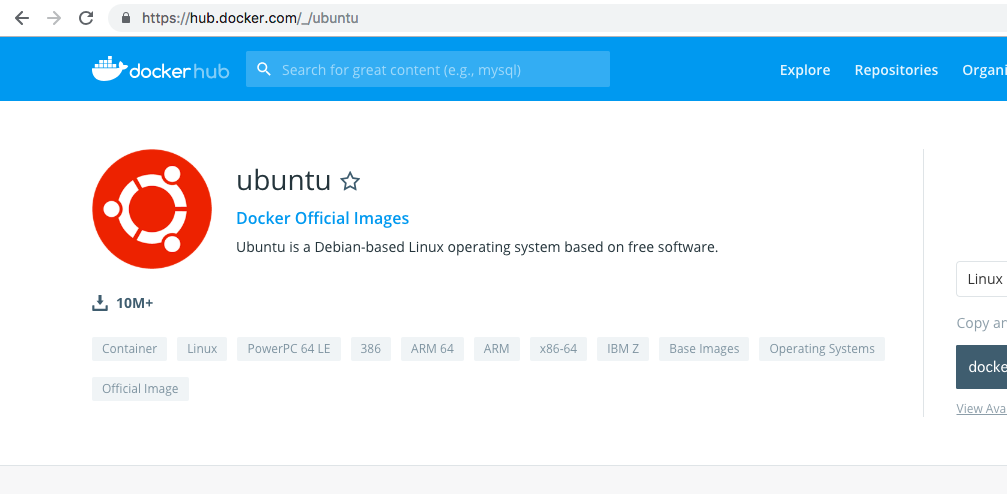
Task: Click the Base Images tag
Action: coord(704,349)
